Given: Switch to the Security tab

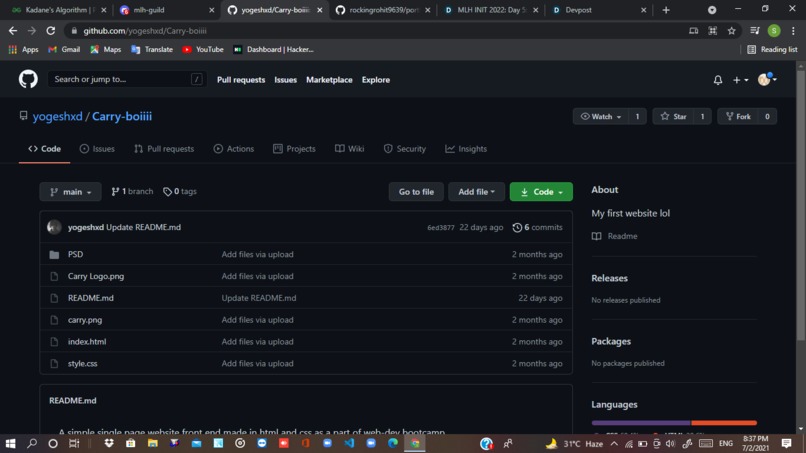Looking at the screenshot, I should 405,149.
